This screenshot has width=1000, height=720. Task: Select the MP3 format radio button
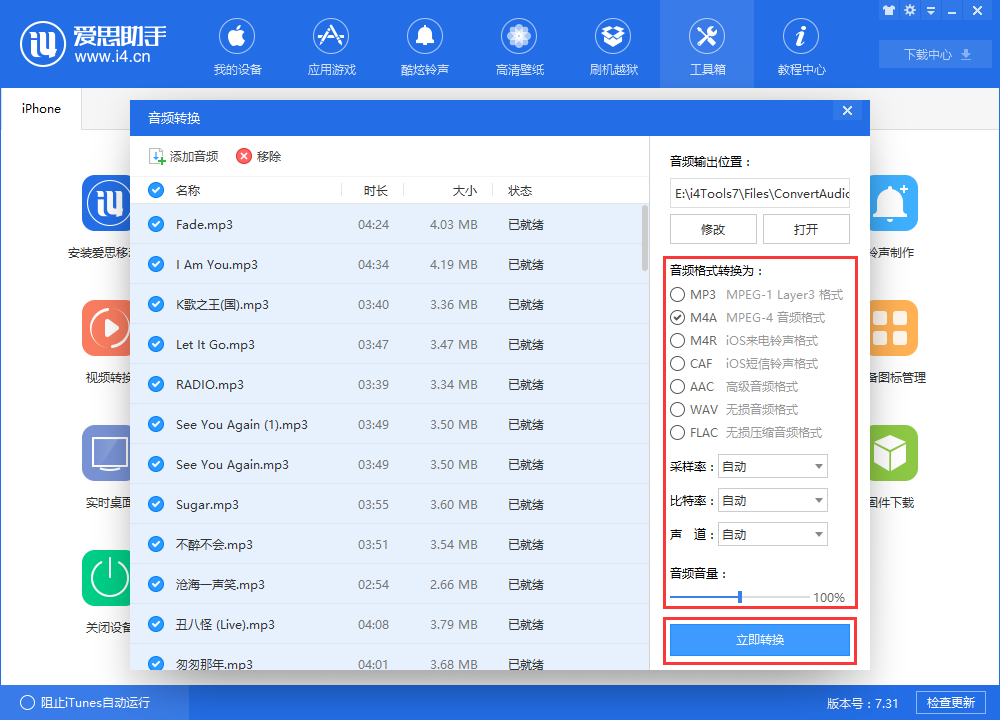click(x=678, y=295)
